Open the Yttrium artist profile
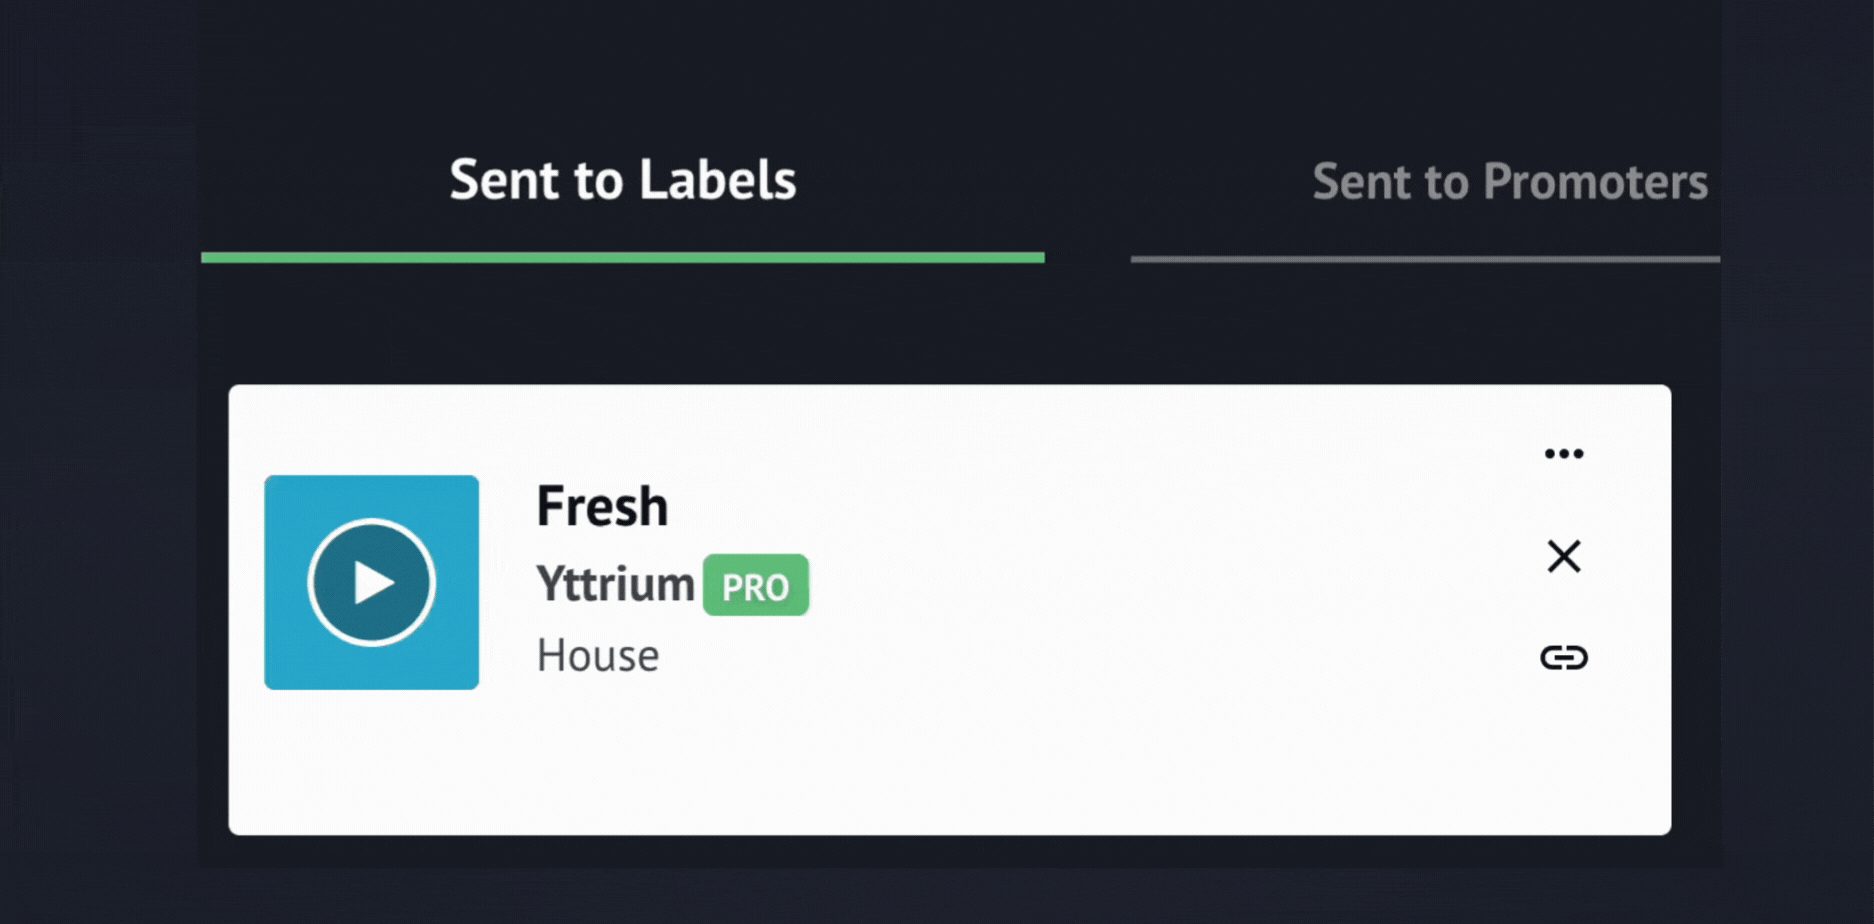Screen dimensions: 1874x924 click(x=615, y=584)
